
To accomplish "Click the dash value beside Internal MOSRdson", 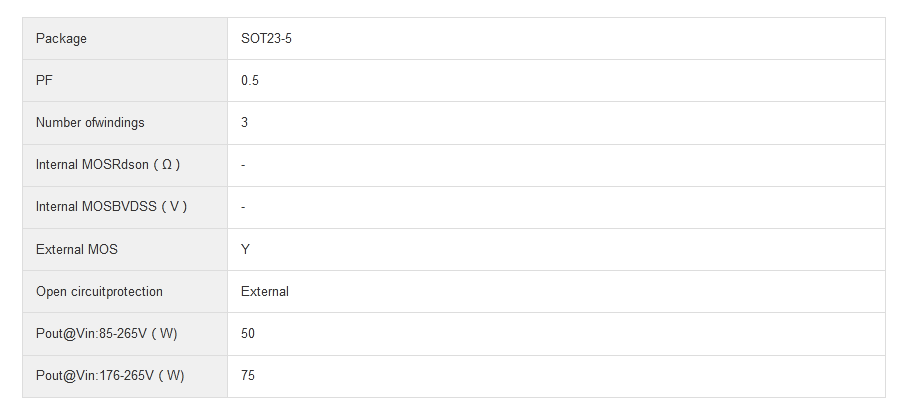I will (x=243, y=165).
